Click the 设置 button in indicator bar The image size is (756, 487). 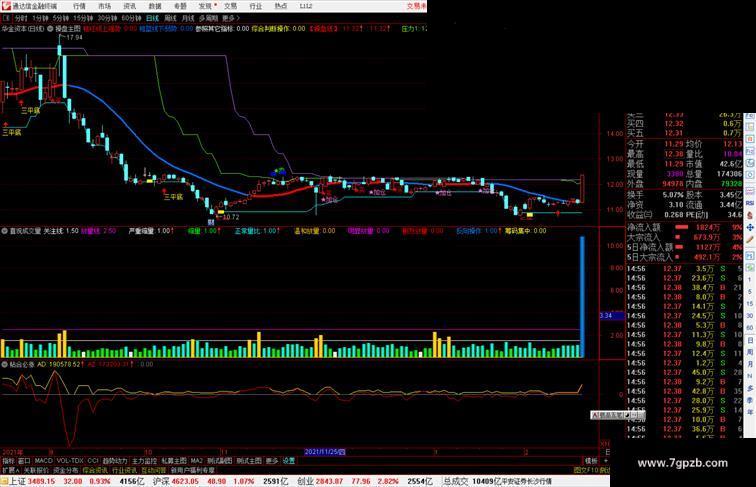(289, 461)
